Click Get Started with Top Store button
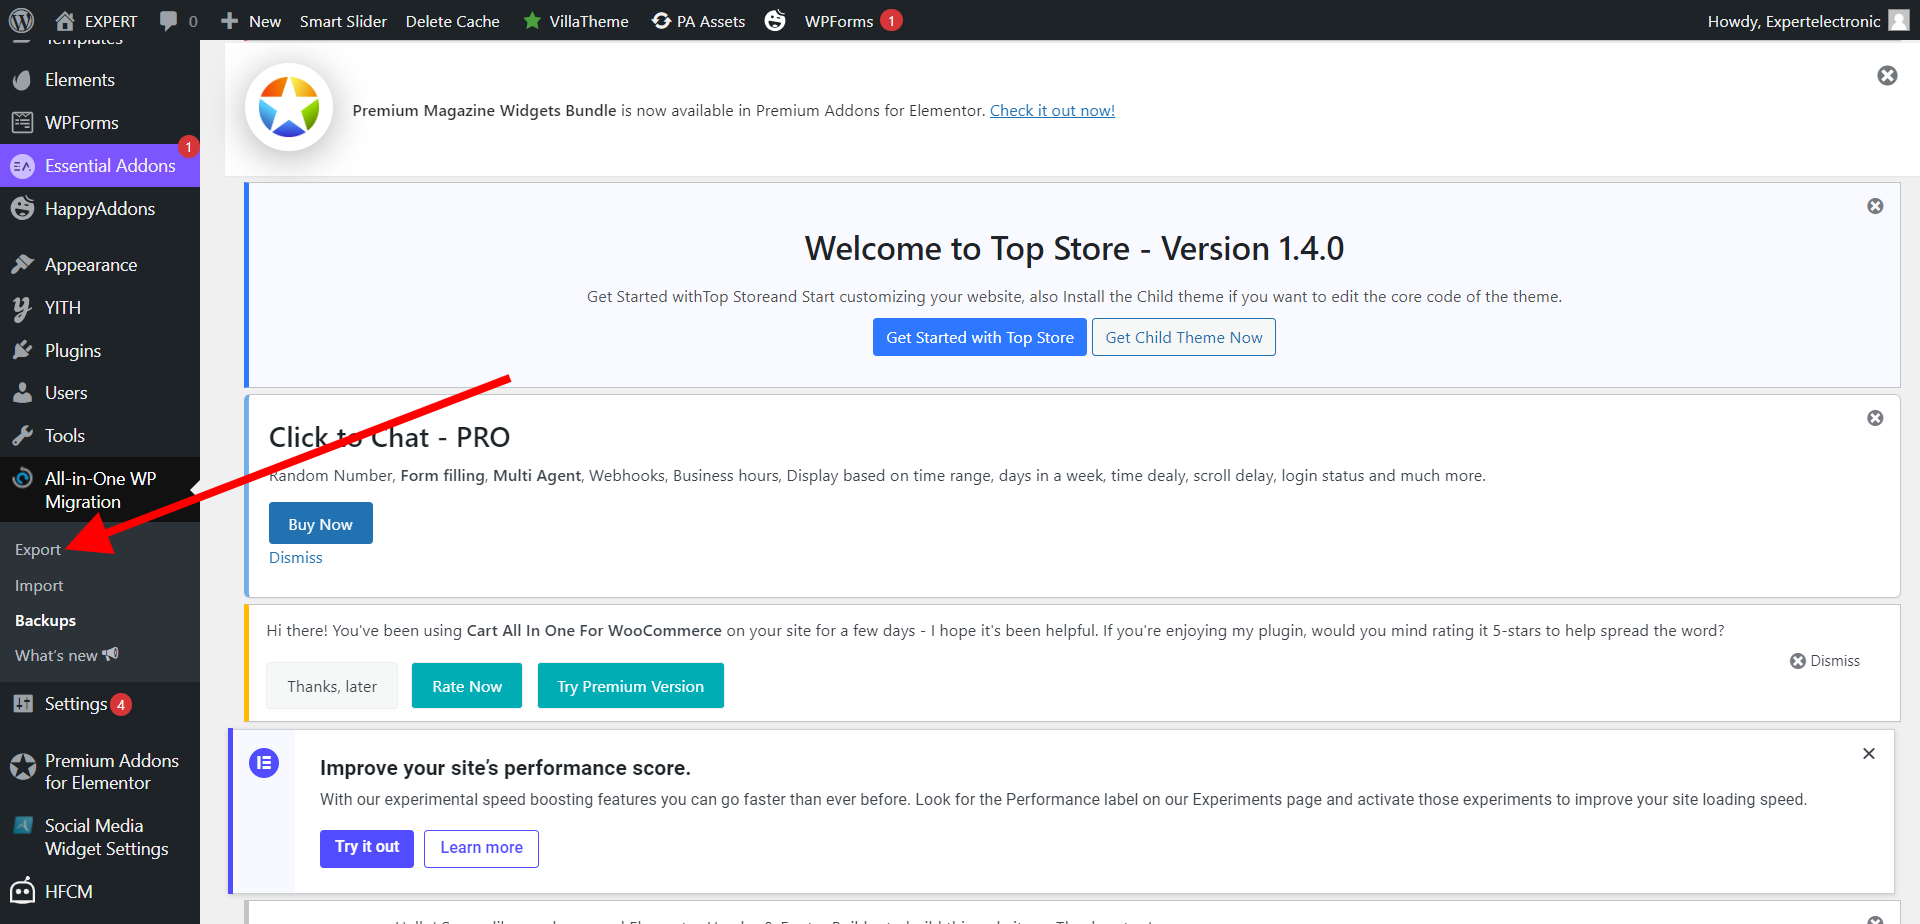This screenshot has height=924, width=1920. pos(979,338)
